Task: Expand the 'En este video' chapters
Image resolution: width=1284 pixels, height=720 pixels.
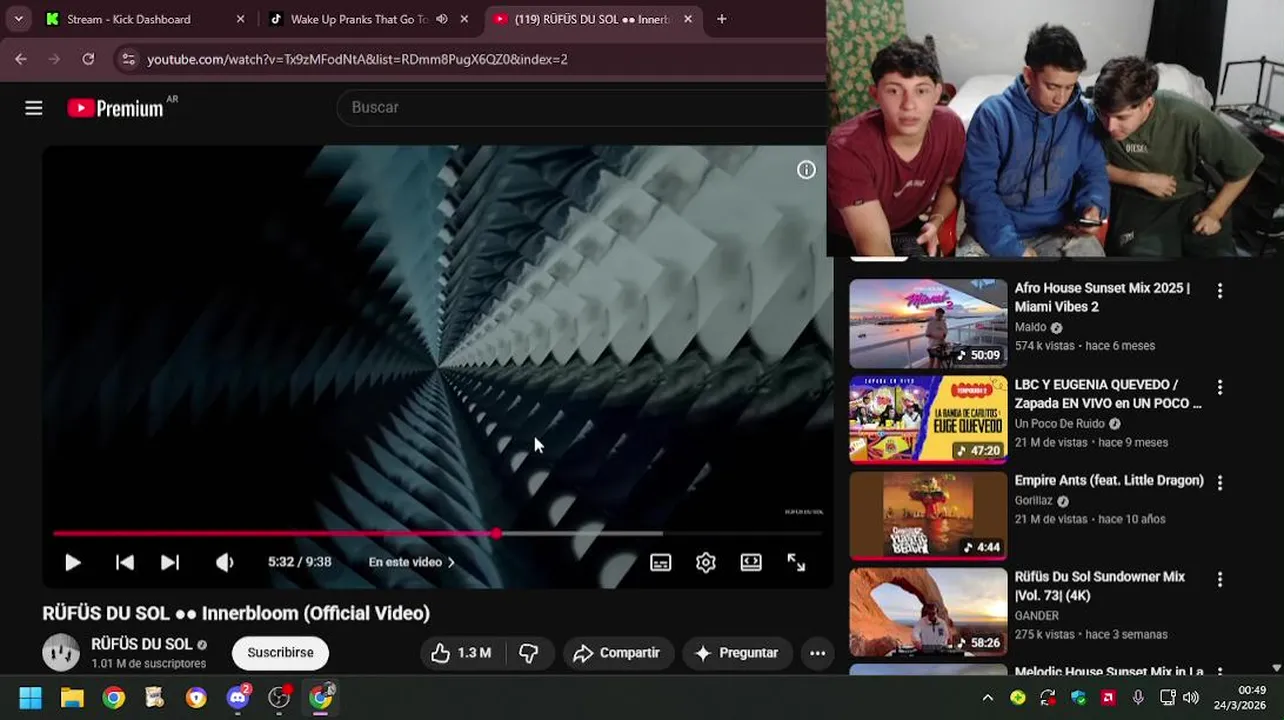Action: click(412, 562)
